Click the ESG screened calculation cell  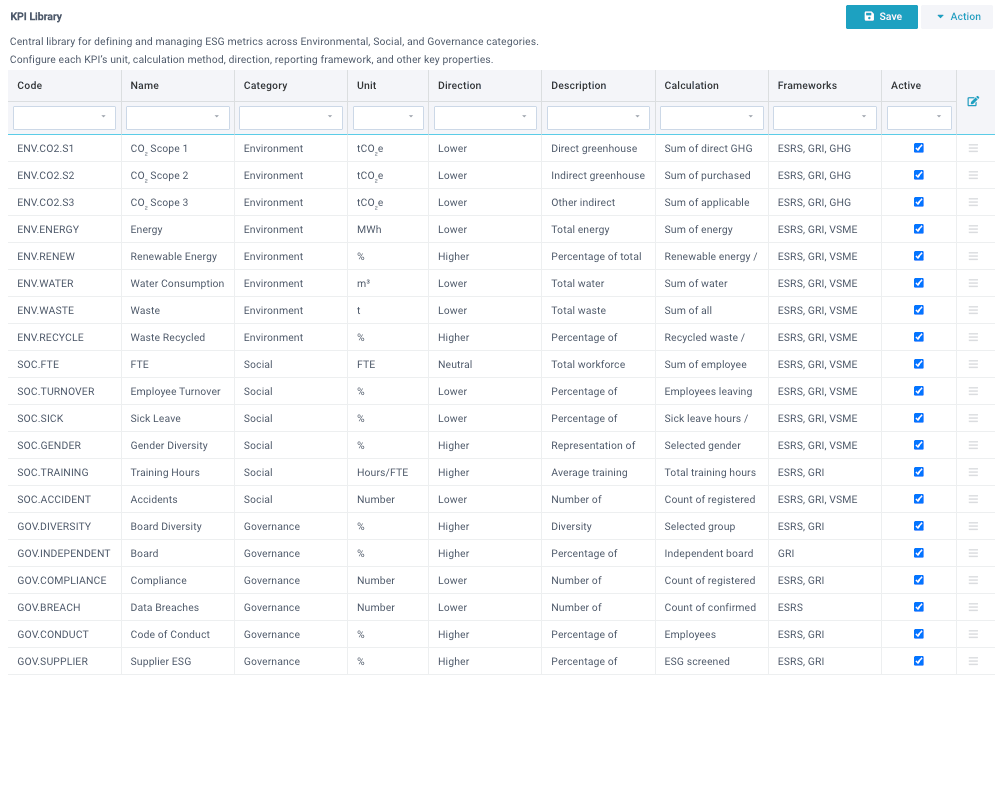coord(711,661)
